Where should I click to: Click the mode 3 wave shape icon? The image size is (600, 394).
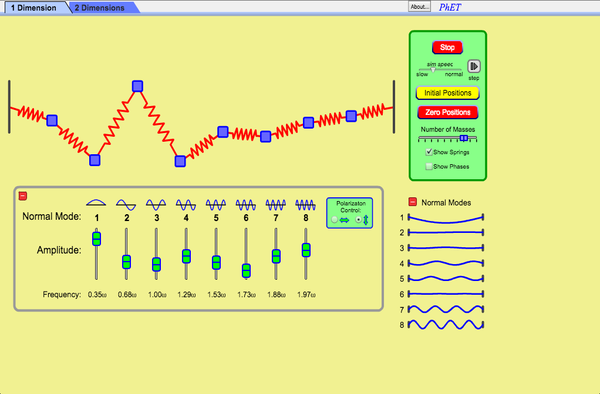coord(156,205)
